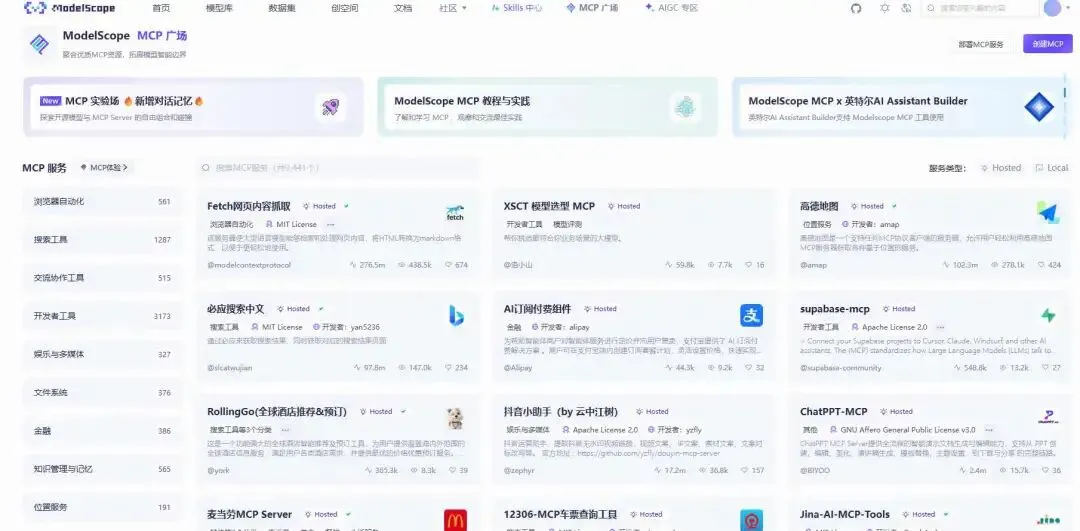This screenshot has height=531, width=1080.
Task: Click the Apache License 2.0 tag on 抖音小助手
Action: click(599, 430)
